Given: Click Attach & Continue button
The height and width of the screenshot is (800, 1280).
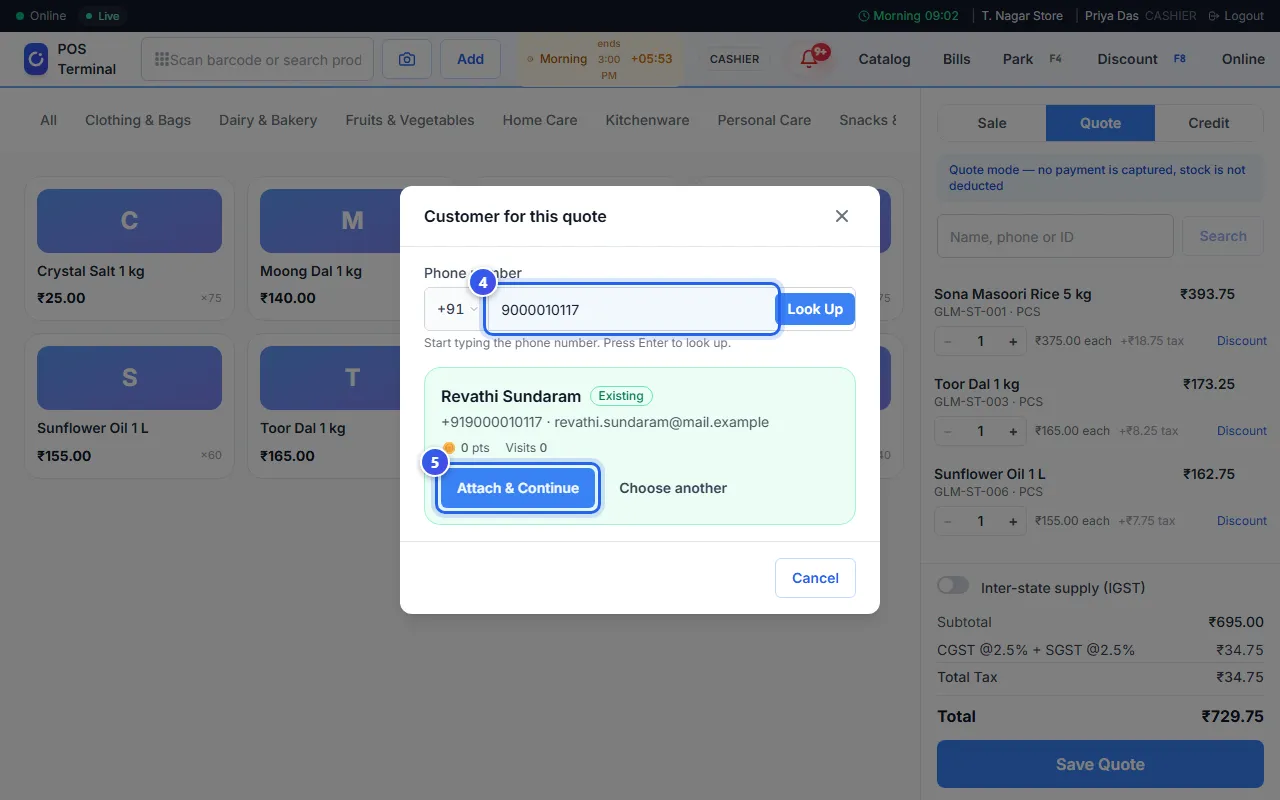Looking at the screenshot, I should pos(518,488).
